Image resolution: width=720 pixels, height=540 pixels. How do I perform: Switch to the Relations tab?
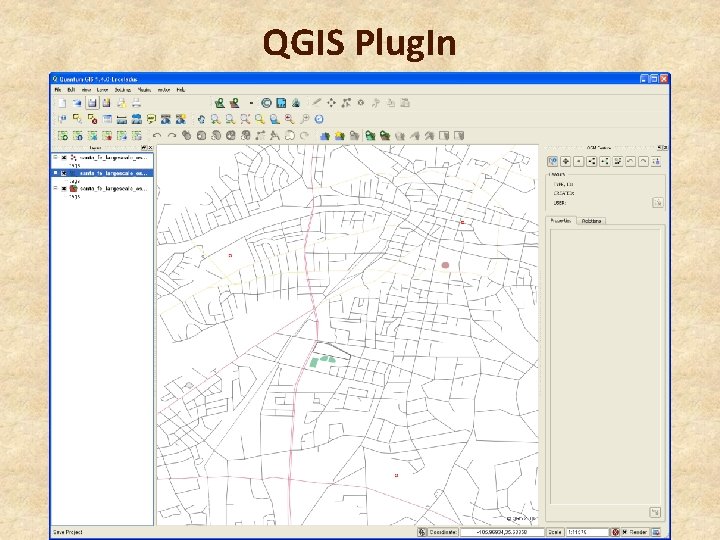tap(591, 220)
